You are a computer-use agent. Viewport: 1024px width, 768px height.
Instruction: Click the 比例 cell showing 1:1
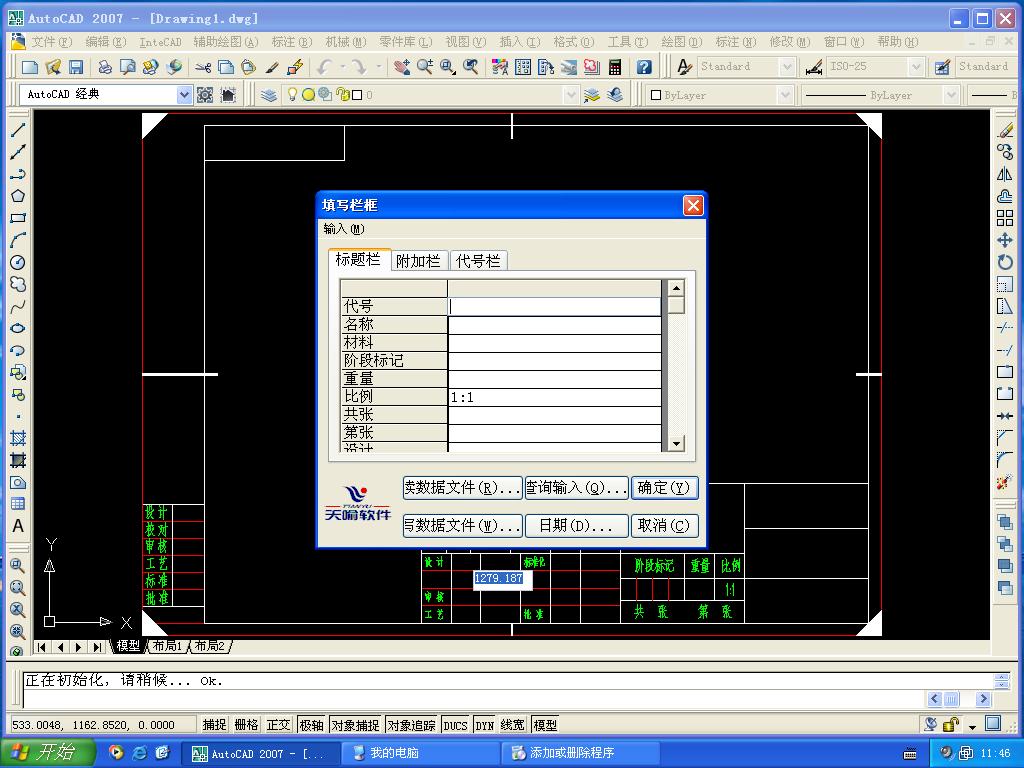click(x=554, y=397)
